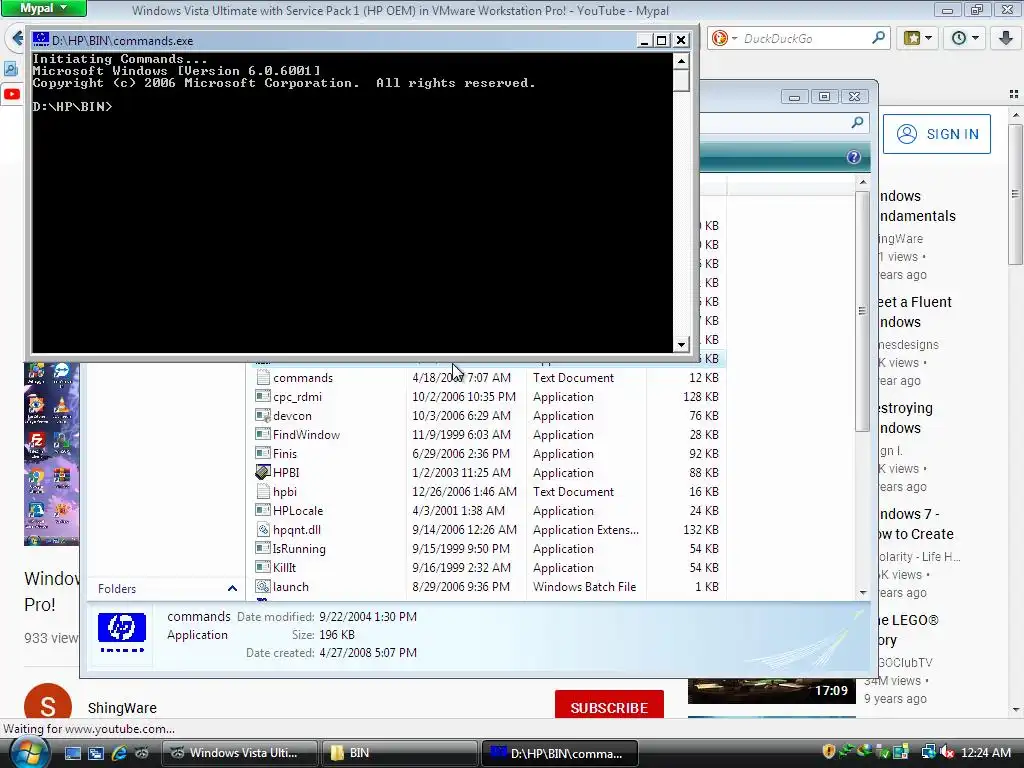The image size is (1024, 768).
Task: Click the HPBI application icon
Action: (263, 472)
